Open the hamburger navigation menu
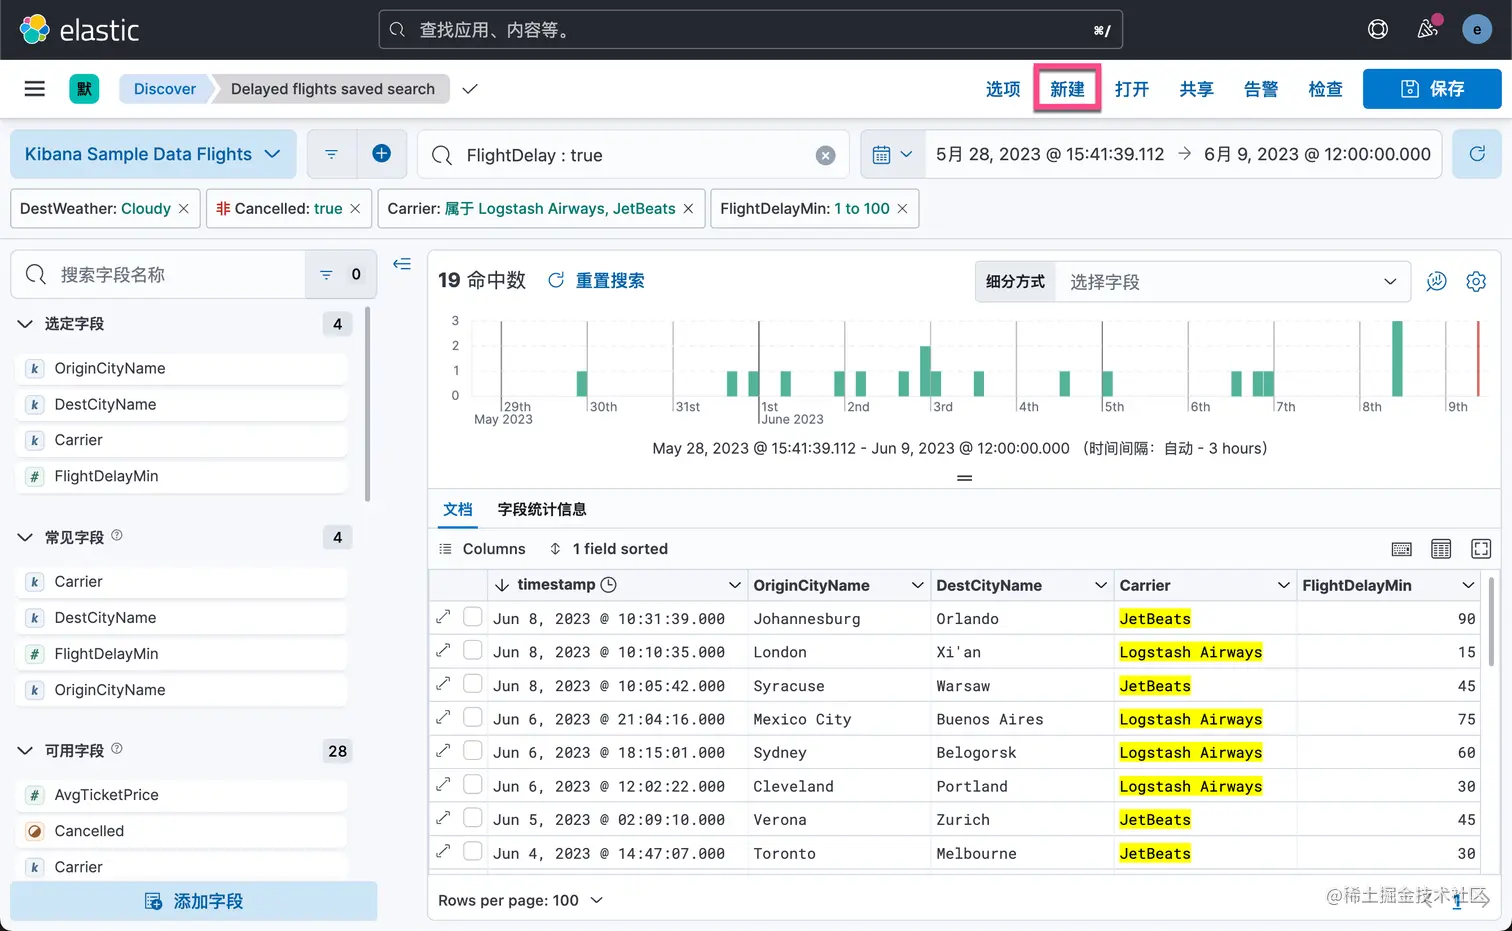Viewport: 1512px width, 931px height. pyautogui.click(x=35, y=89)
